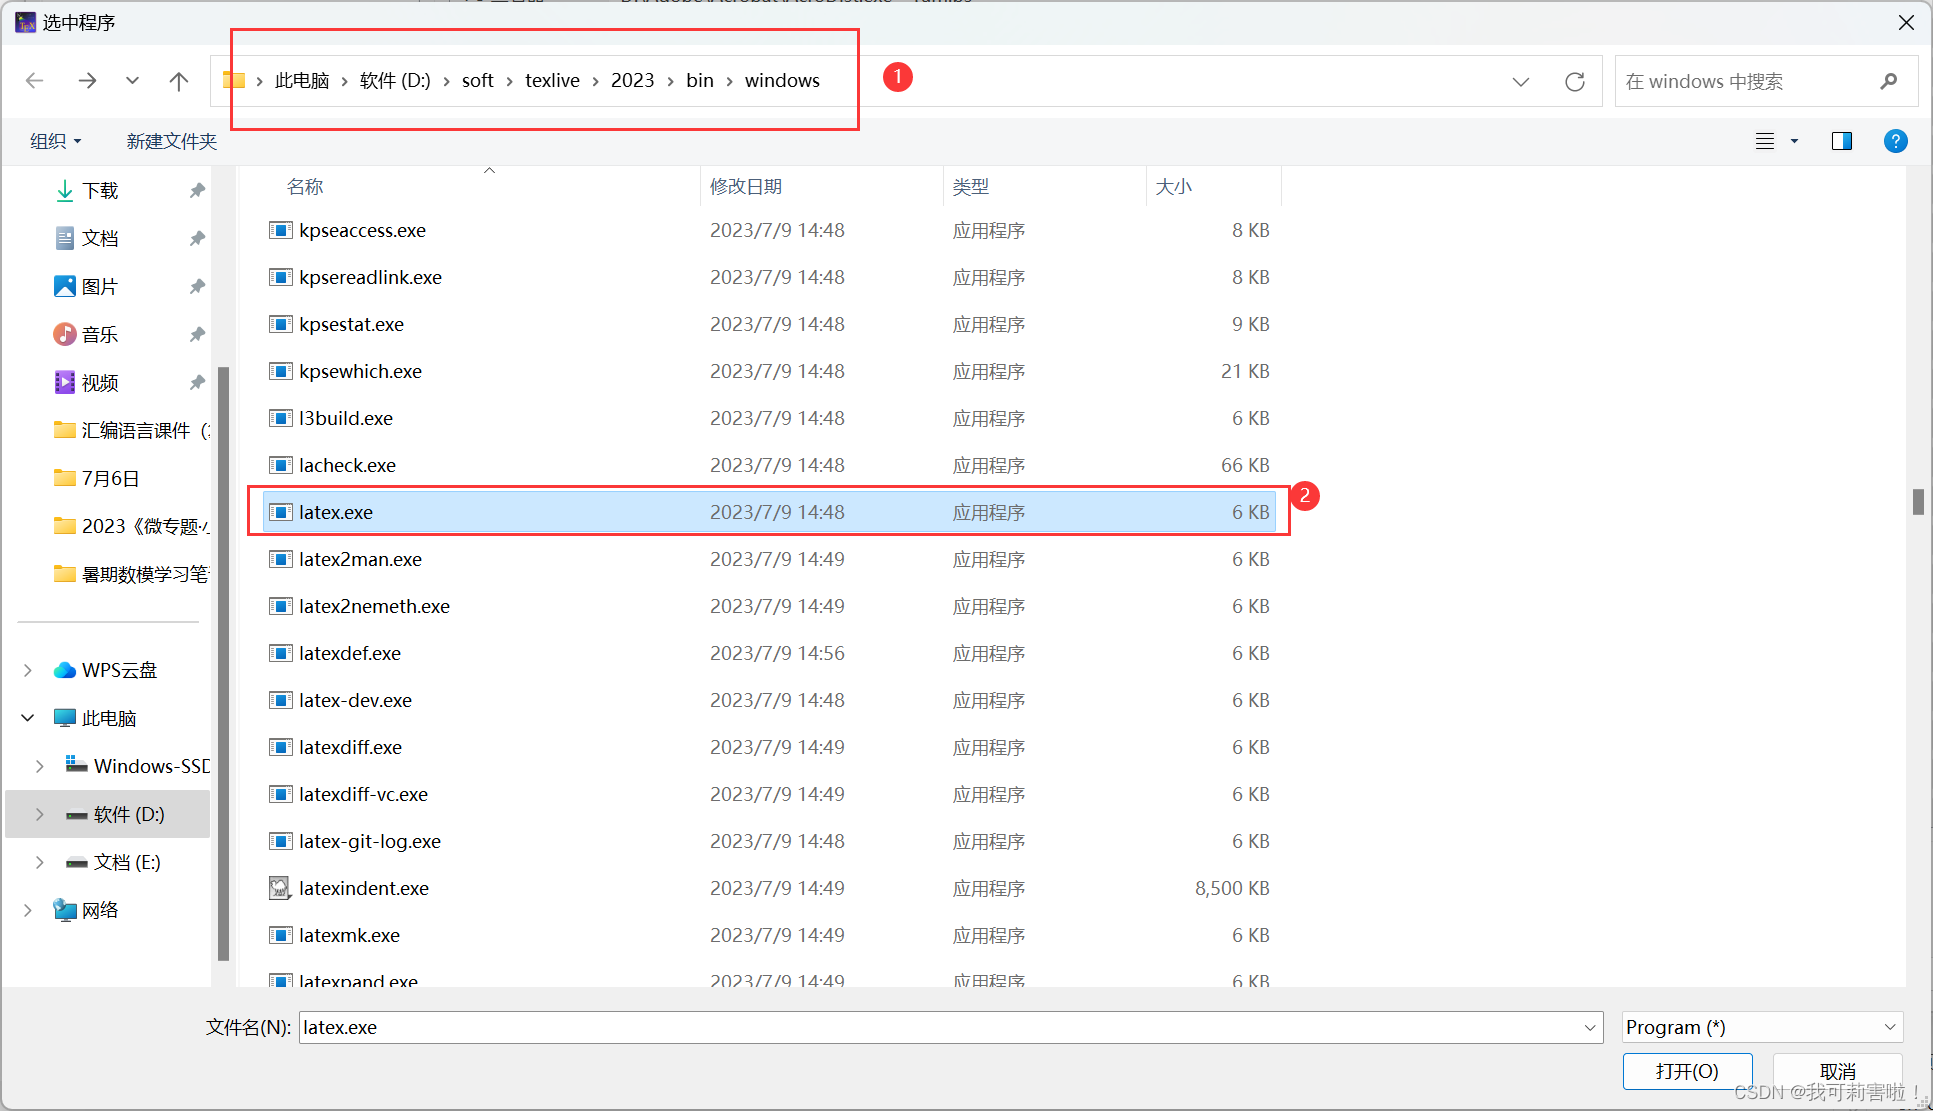1933x1111 pixels.
Task: Click the search magnifier icon
Action: [x=1888, y=81]
